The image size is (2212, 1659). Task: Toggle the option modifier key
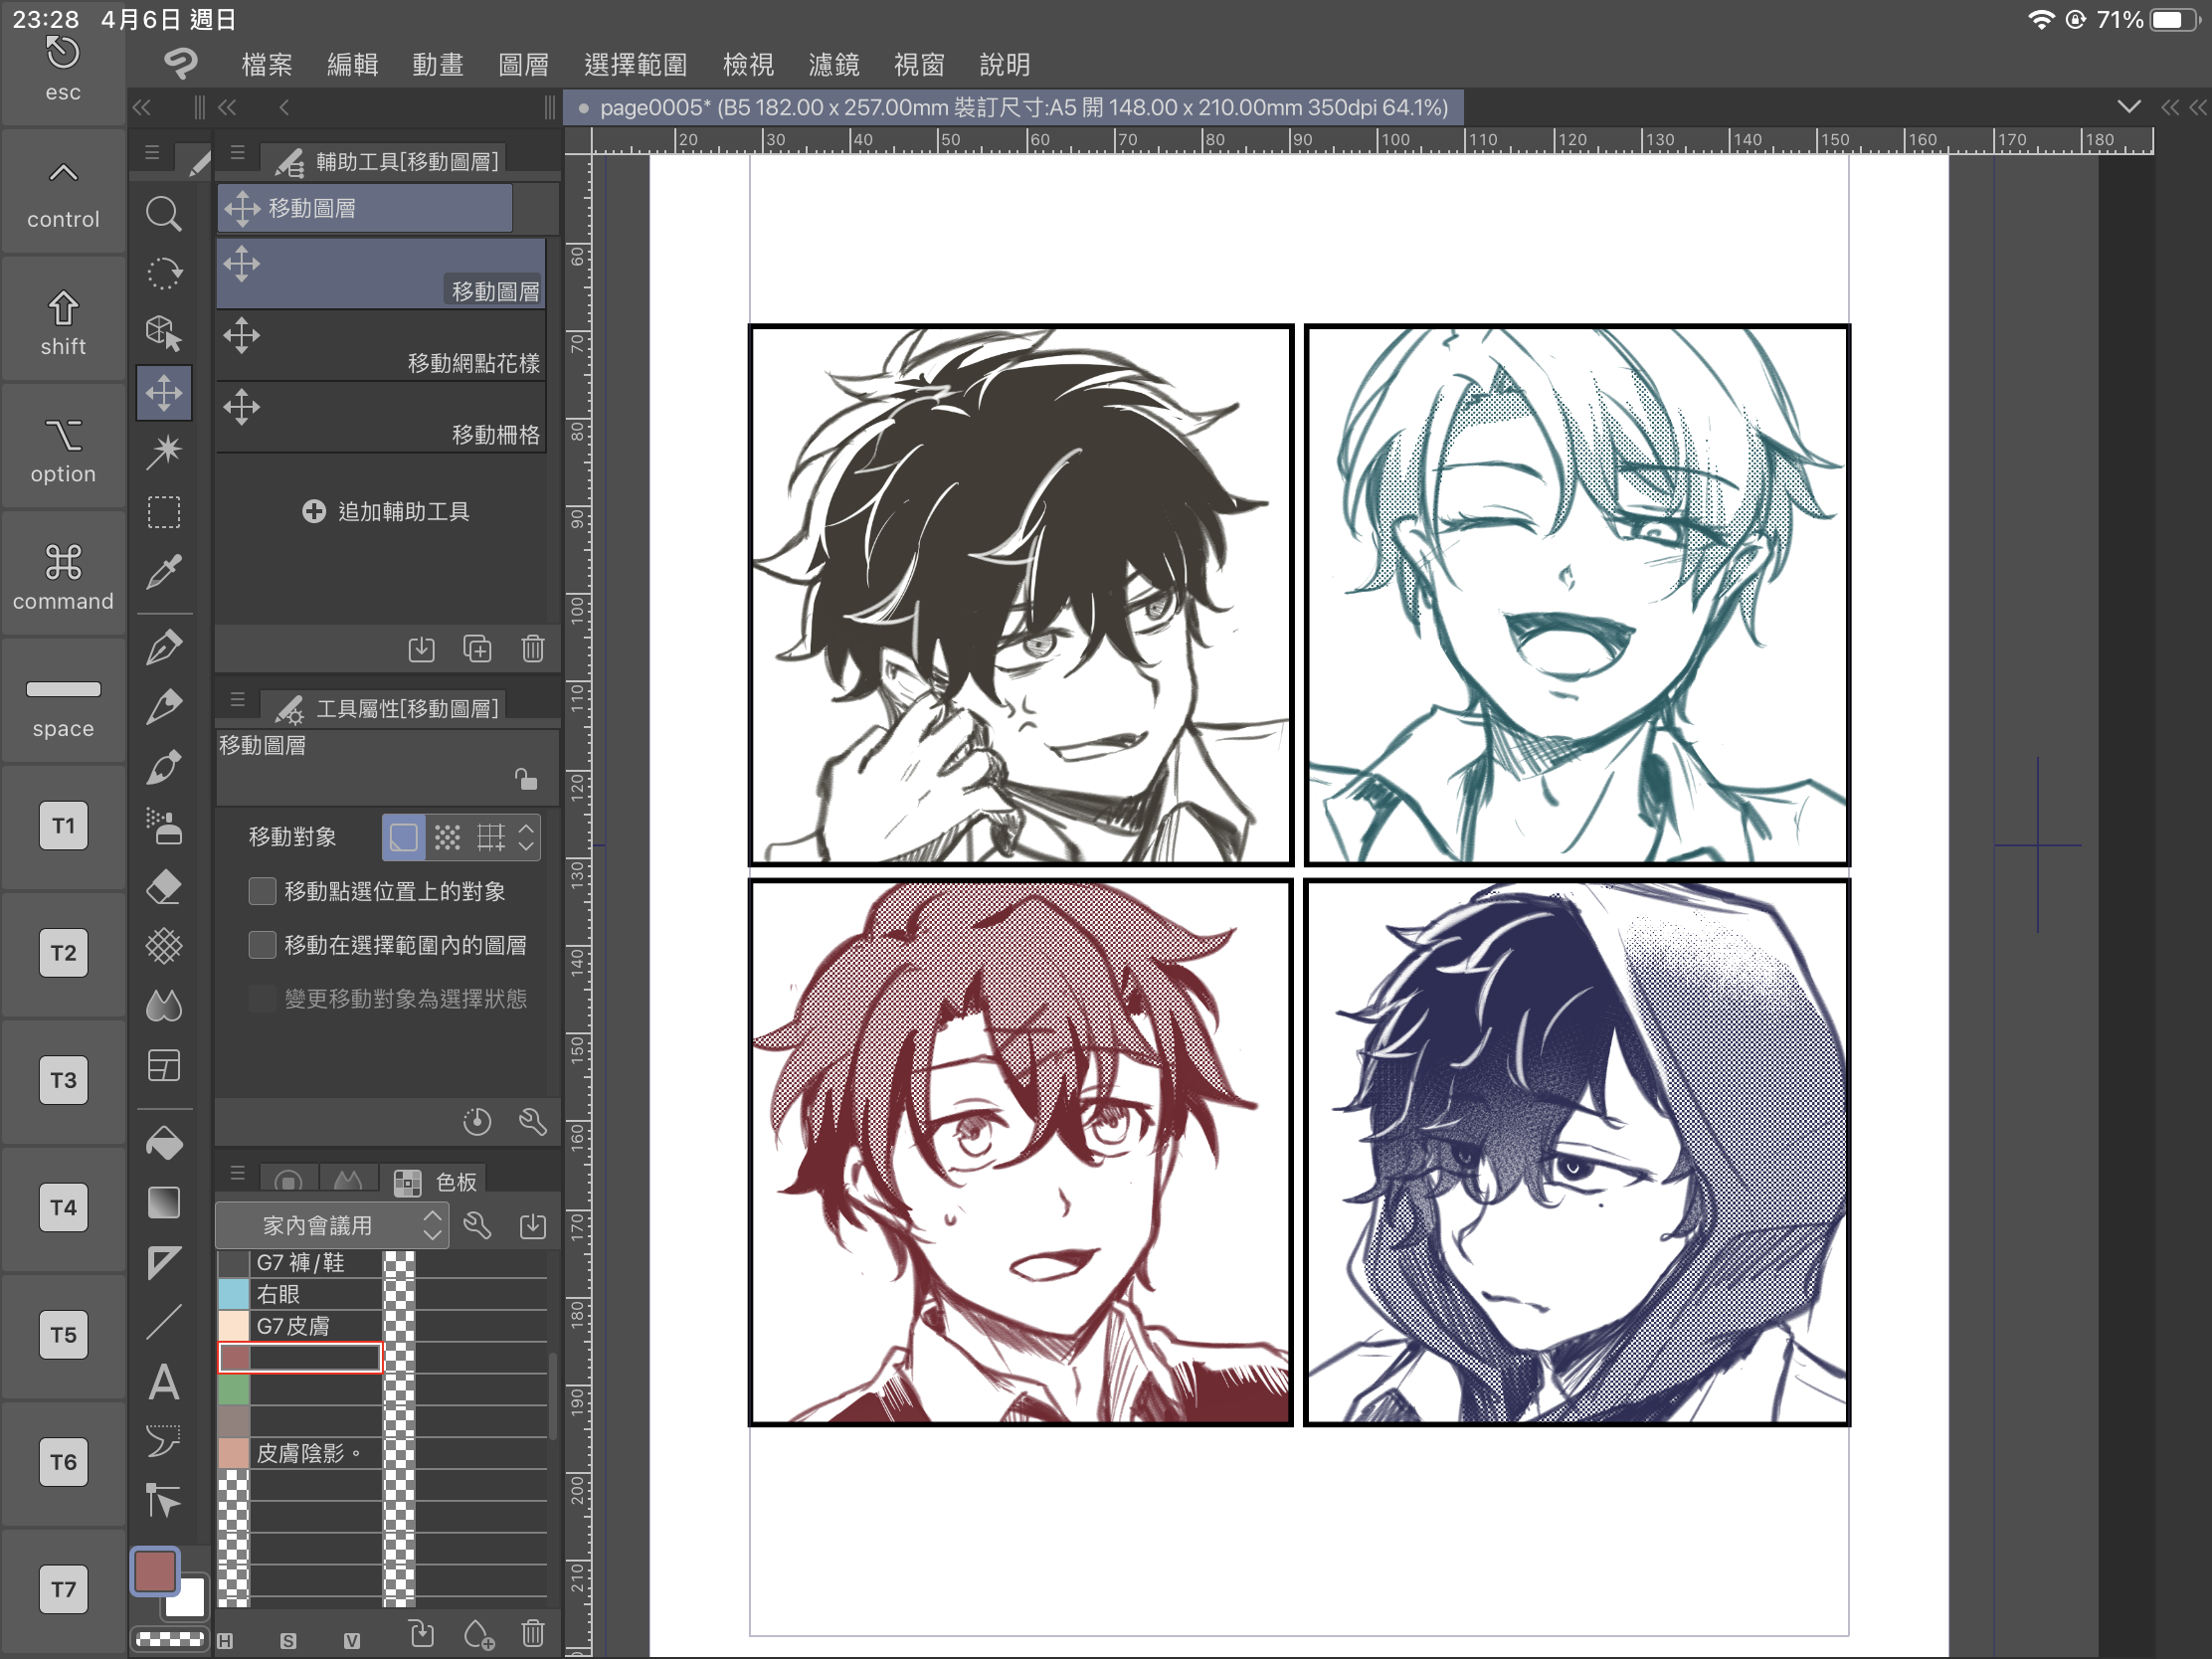click(x=63, y=448)
